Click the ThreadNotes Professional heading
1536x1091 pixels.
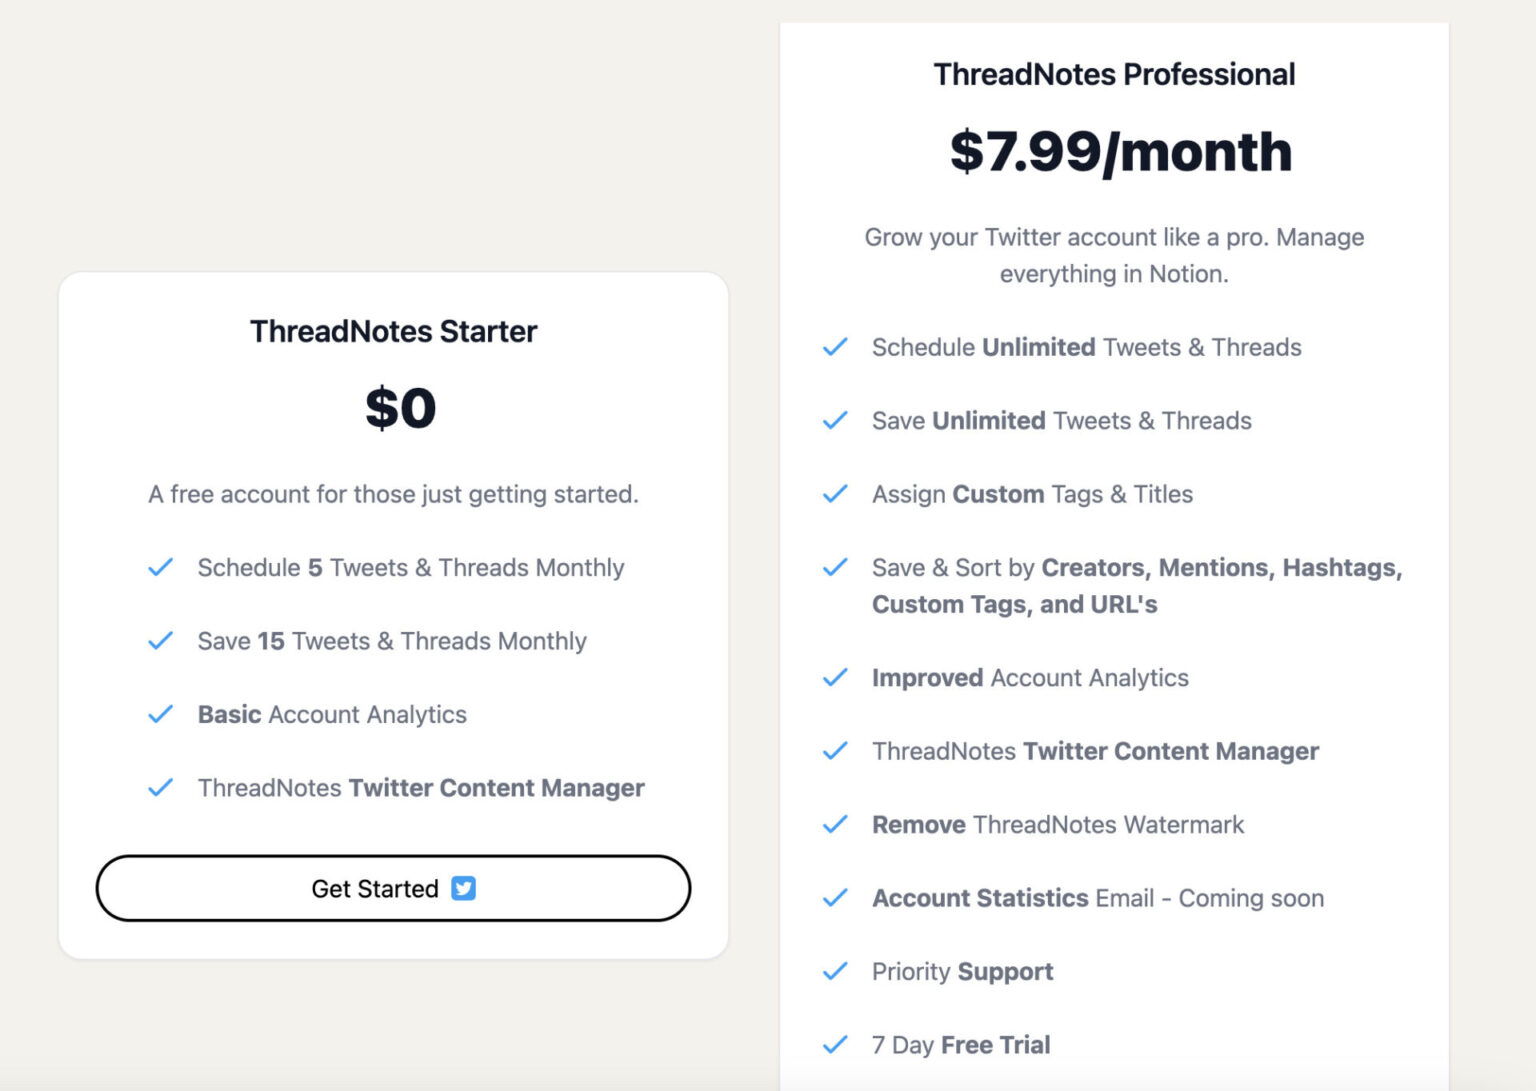pyautogui.click(x=1114, y=74)
